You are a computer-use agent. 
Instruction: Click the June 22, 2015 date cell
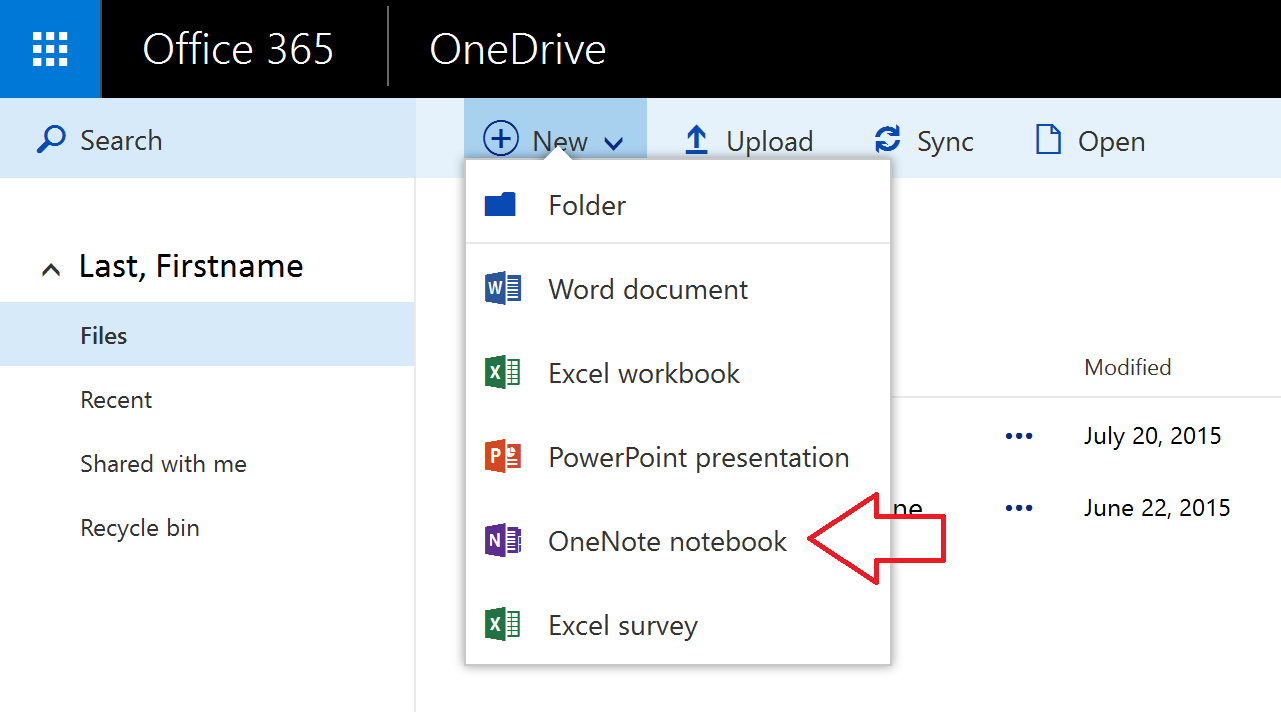[x=1157, y=508]
